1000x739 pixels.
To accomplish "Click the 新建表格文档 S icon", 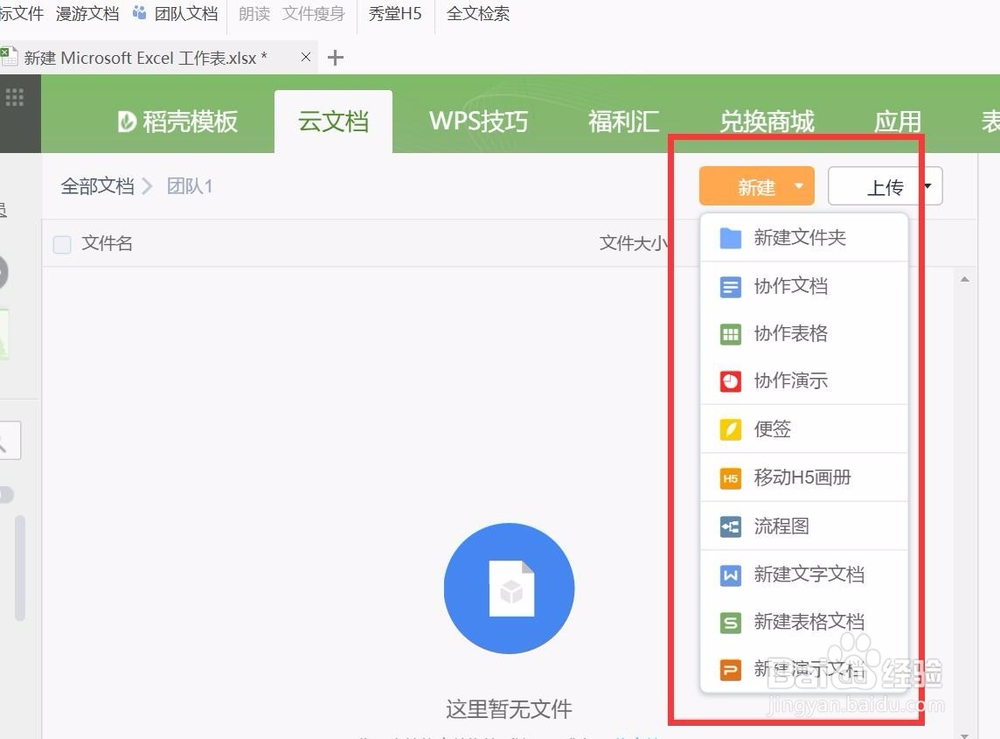I will pyautogui.click(x=730, y=621).
